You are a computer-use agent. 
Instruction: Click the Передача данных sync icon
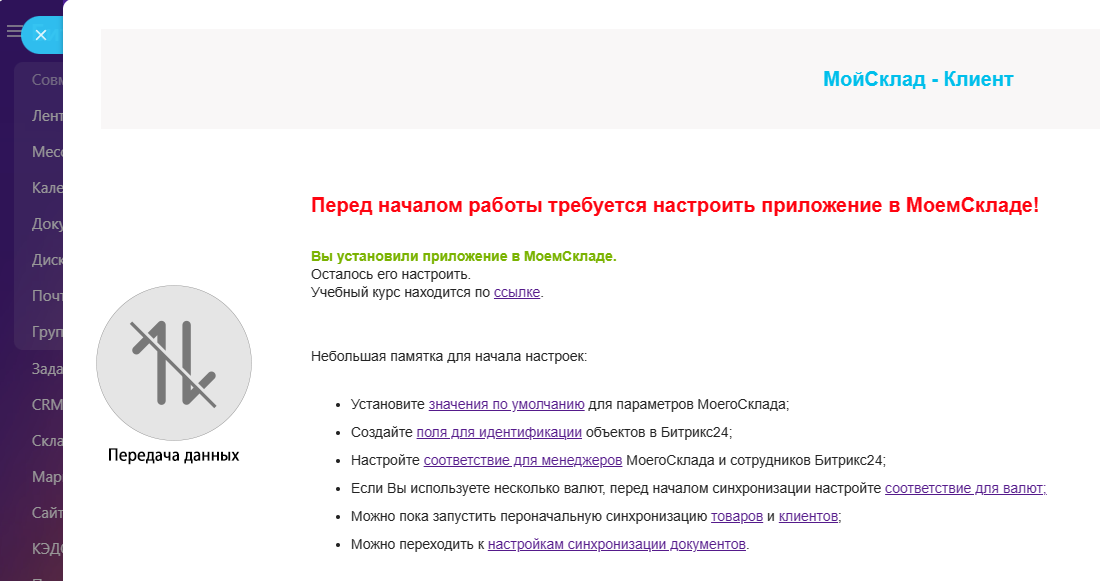174,363
